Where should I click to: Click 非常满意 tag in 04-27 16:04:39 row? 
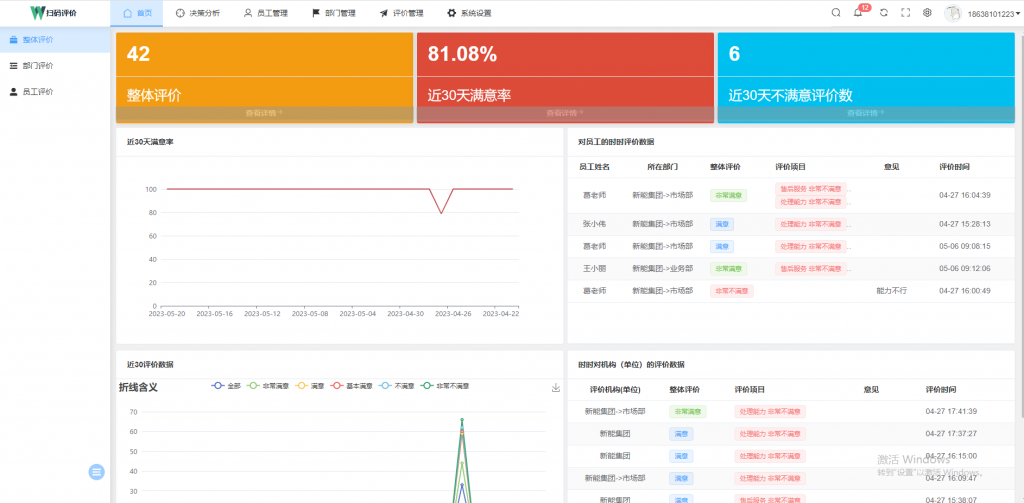(x=728, y=195)
